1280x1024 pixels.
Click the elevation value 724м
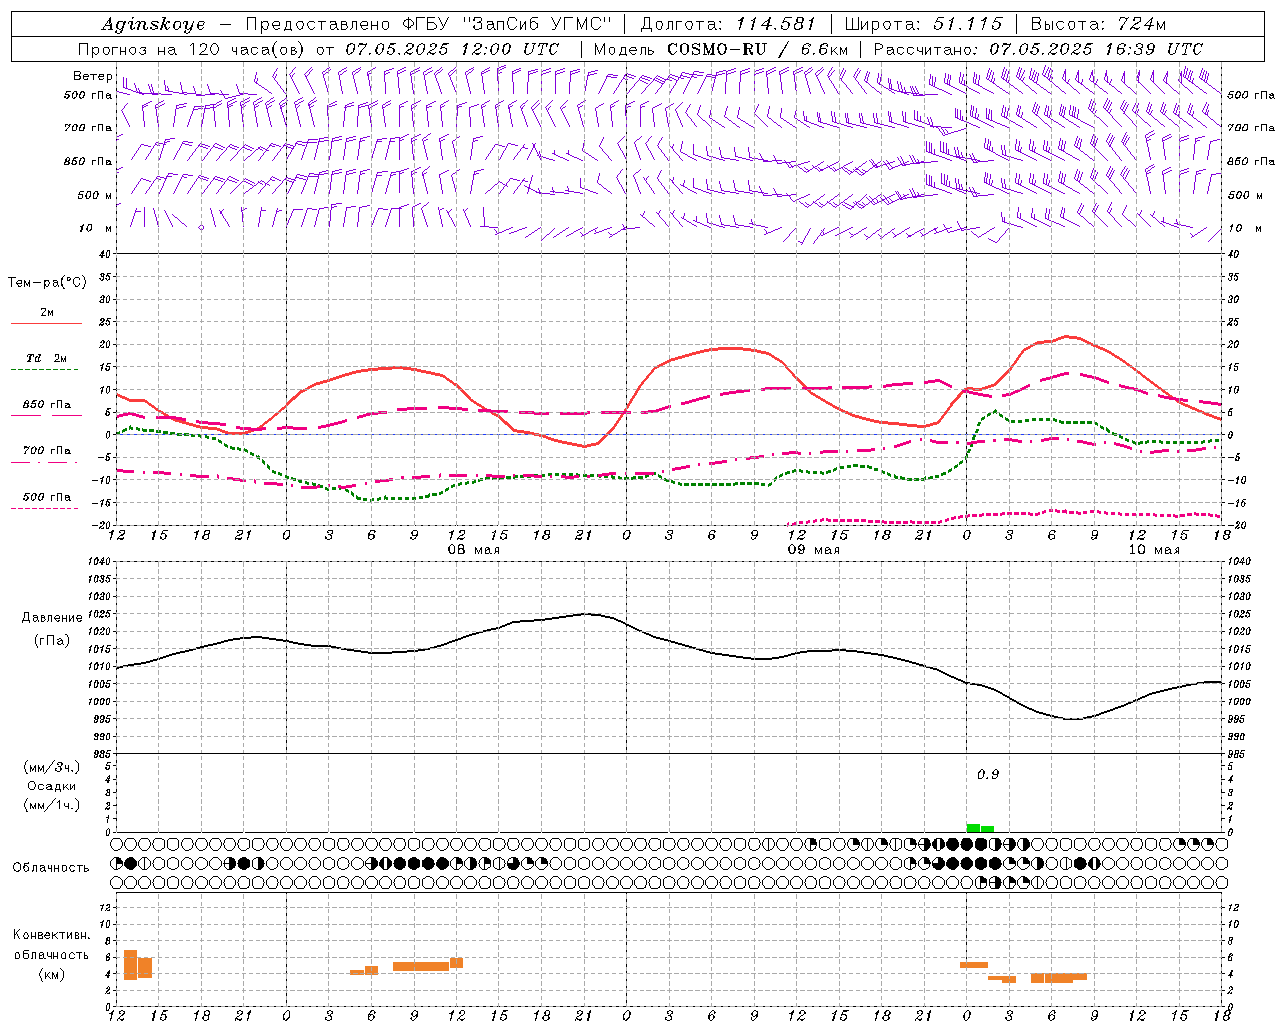coord(1141,24)
